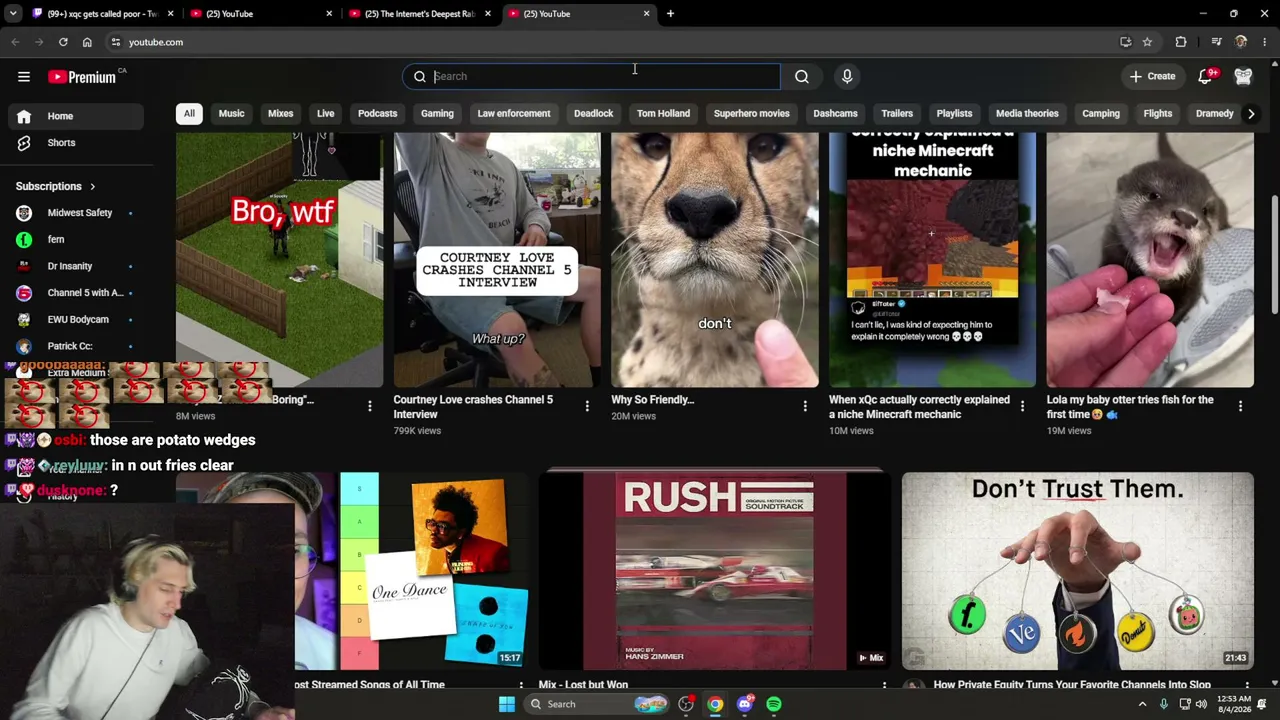Start voice search with the microphone
This screenshot has height=720, width=1280.
coord(847,76)
